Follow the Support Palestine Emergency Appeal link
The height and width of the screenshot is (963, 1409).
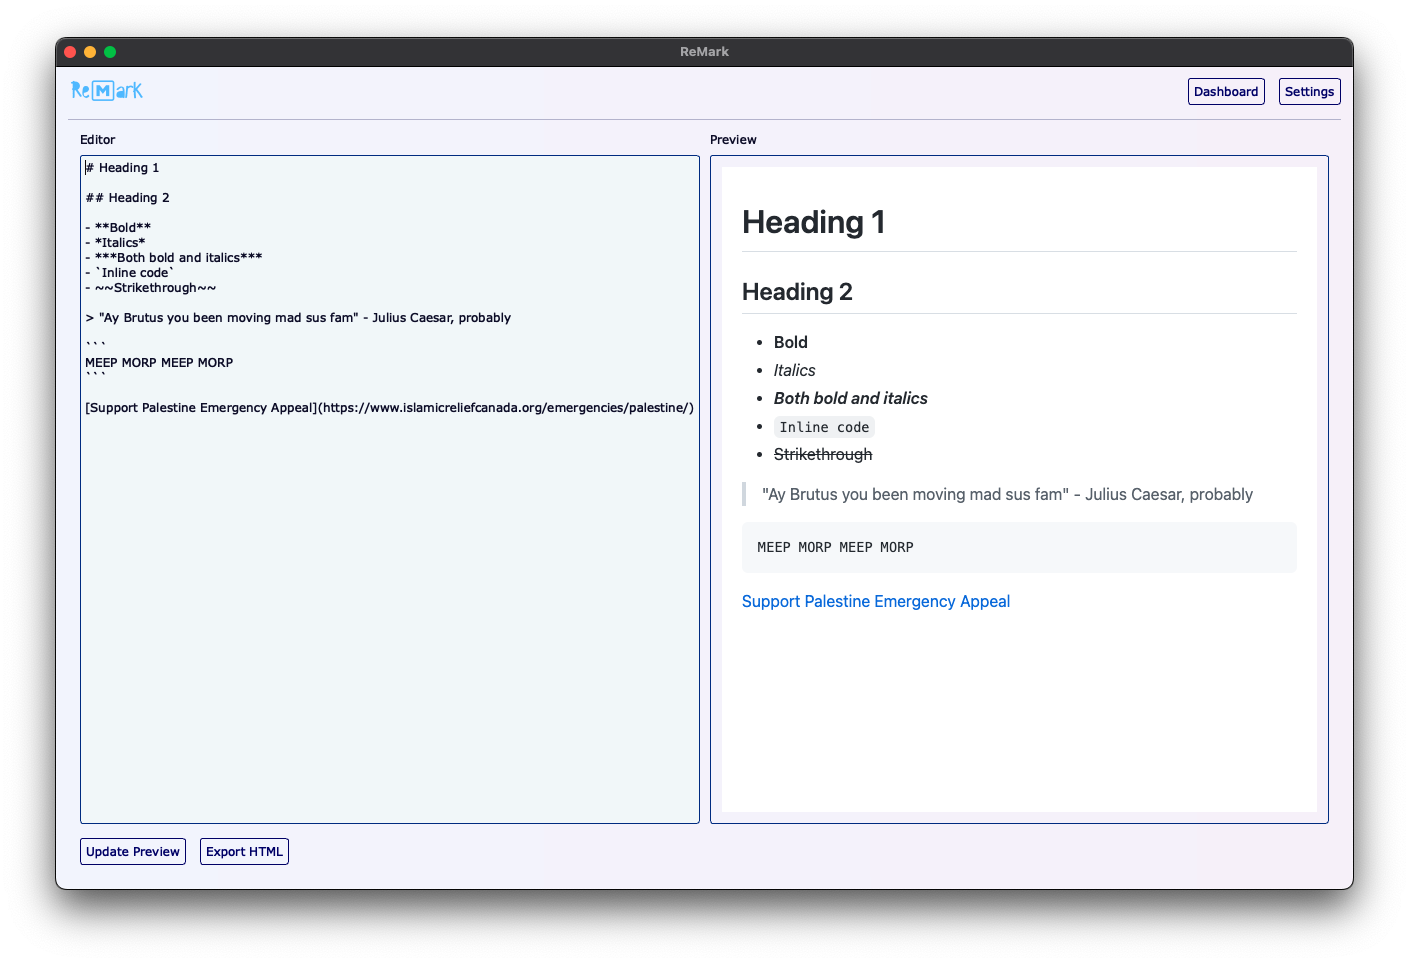click(x=876, y=601)
